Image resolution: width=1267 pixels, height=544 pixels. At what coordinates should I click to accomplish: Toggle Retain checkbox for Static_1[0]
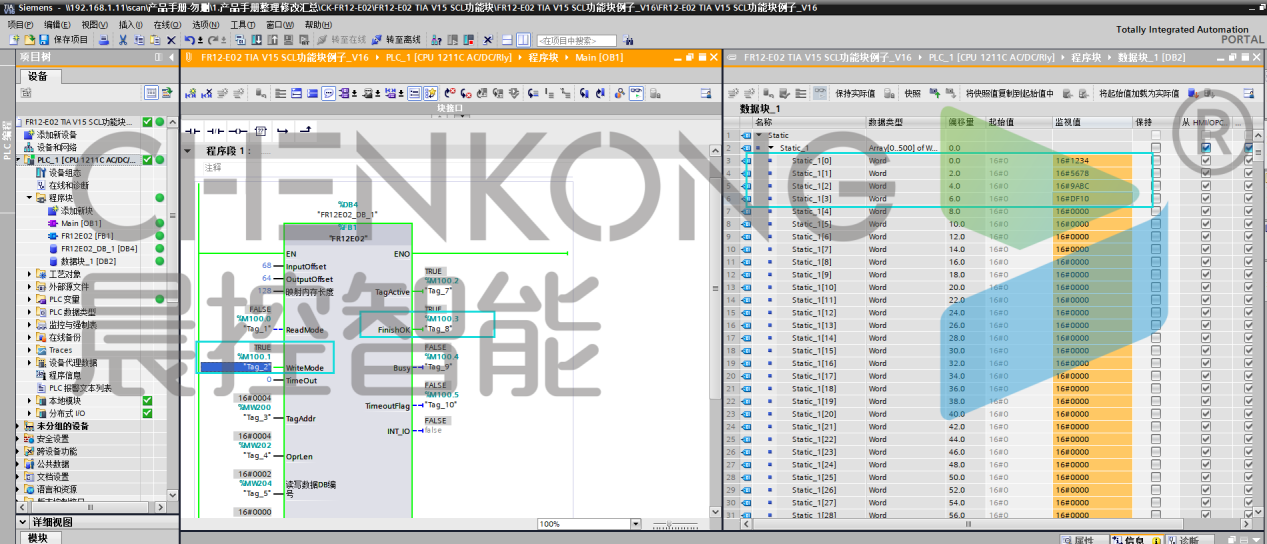(x=1156, y=160)
